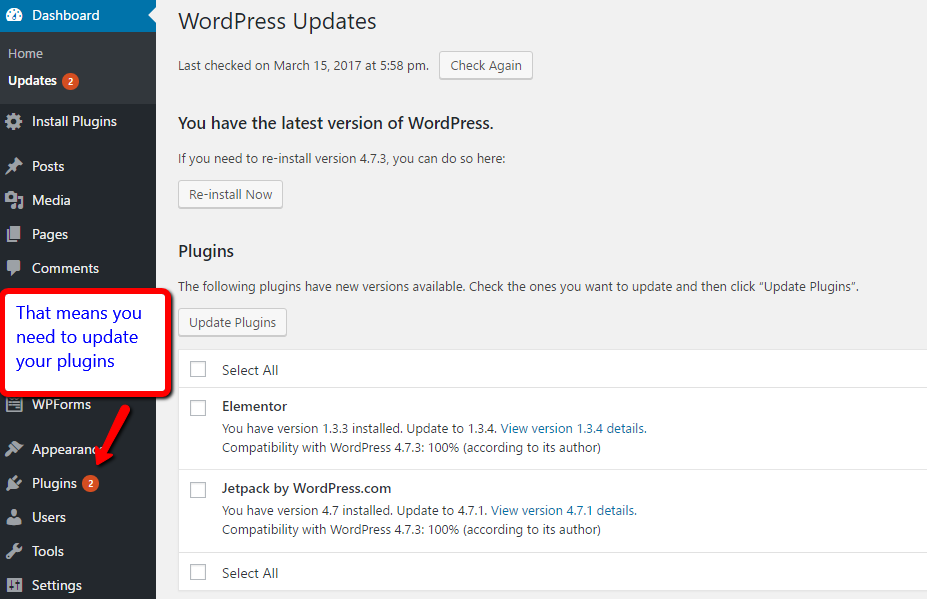Click the 're-install version 4.7.3' text line

coord(342,158)
